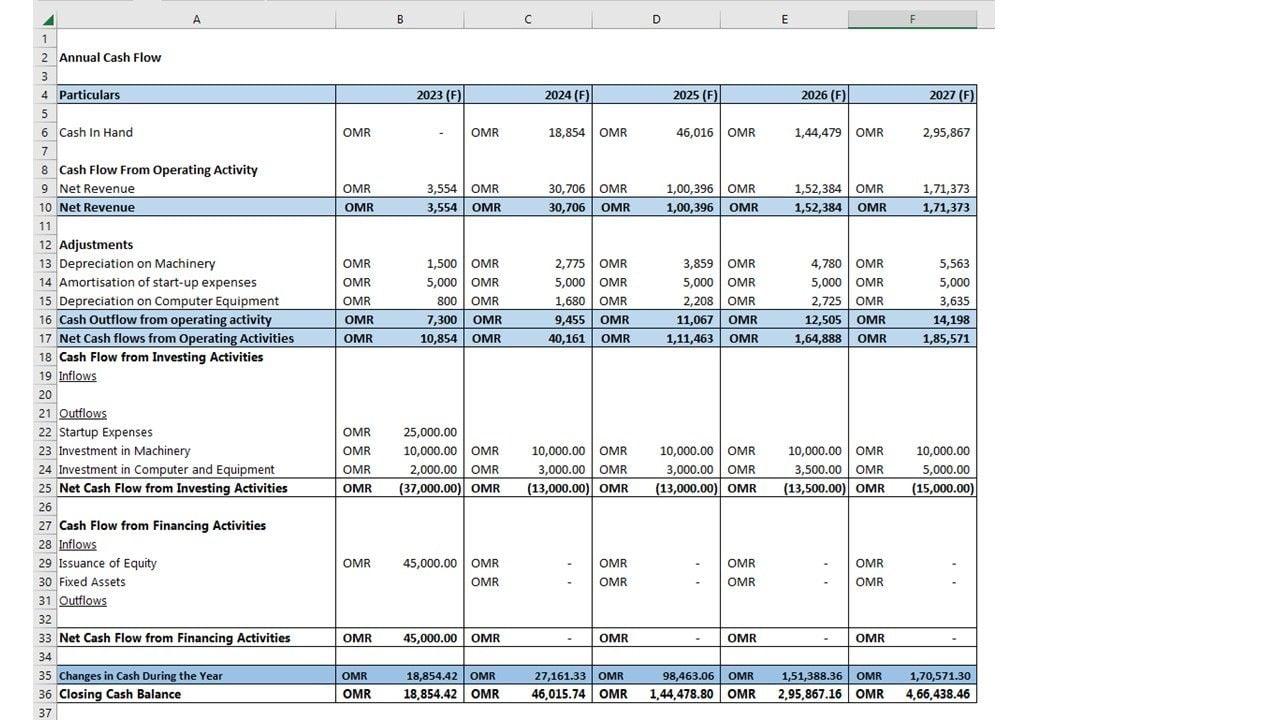Select the Changes in Cash During the Year label
The image size is (1280, 720).
(141, 676)
